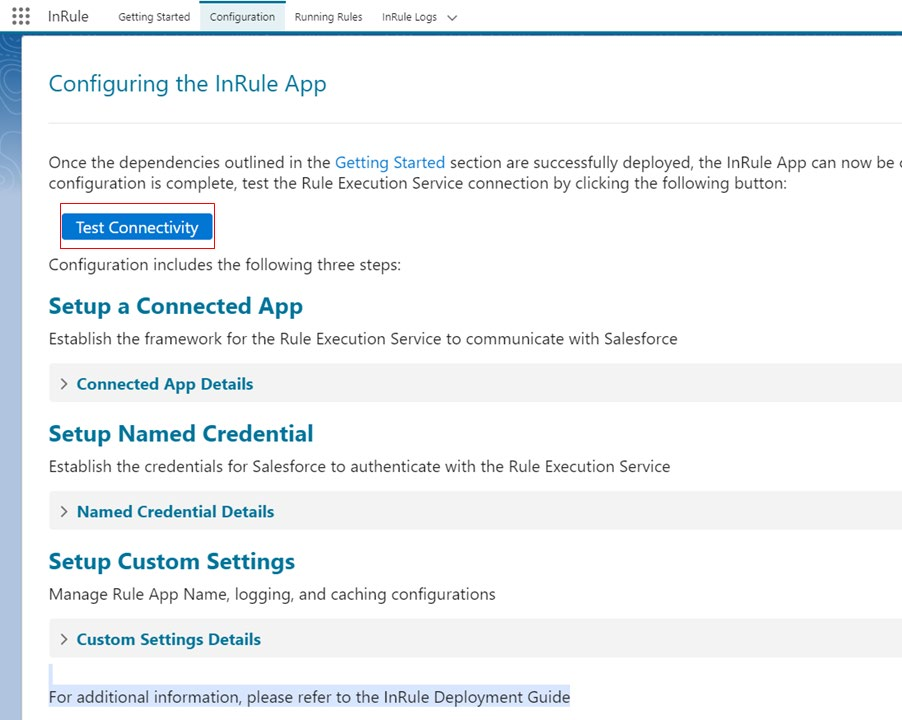Image resolution: width=902 pixels, height=720 pixels.
Task: Click 'Configuration includes the following three steps' text
Action: point(225,265)
